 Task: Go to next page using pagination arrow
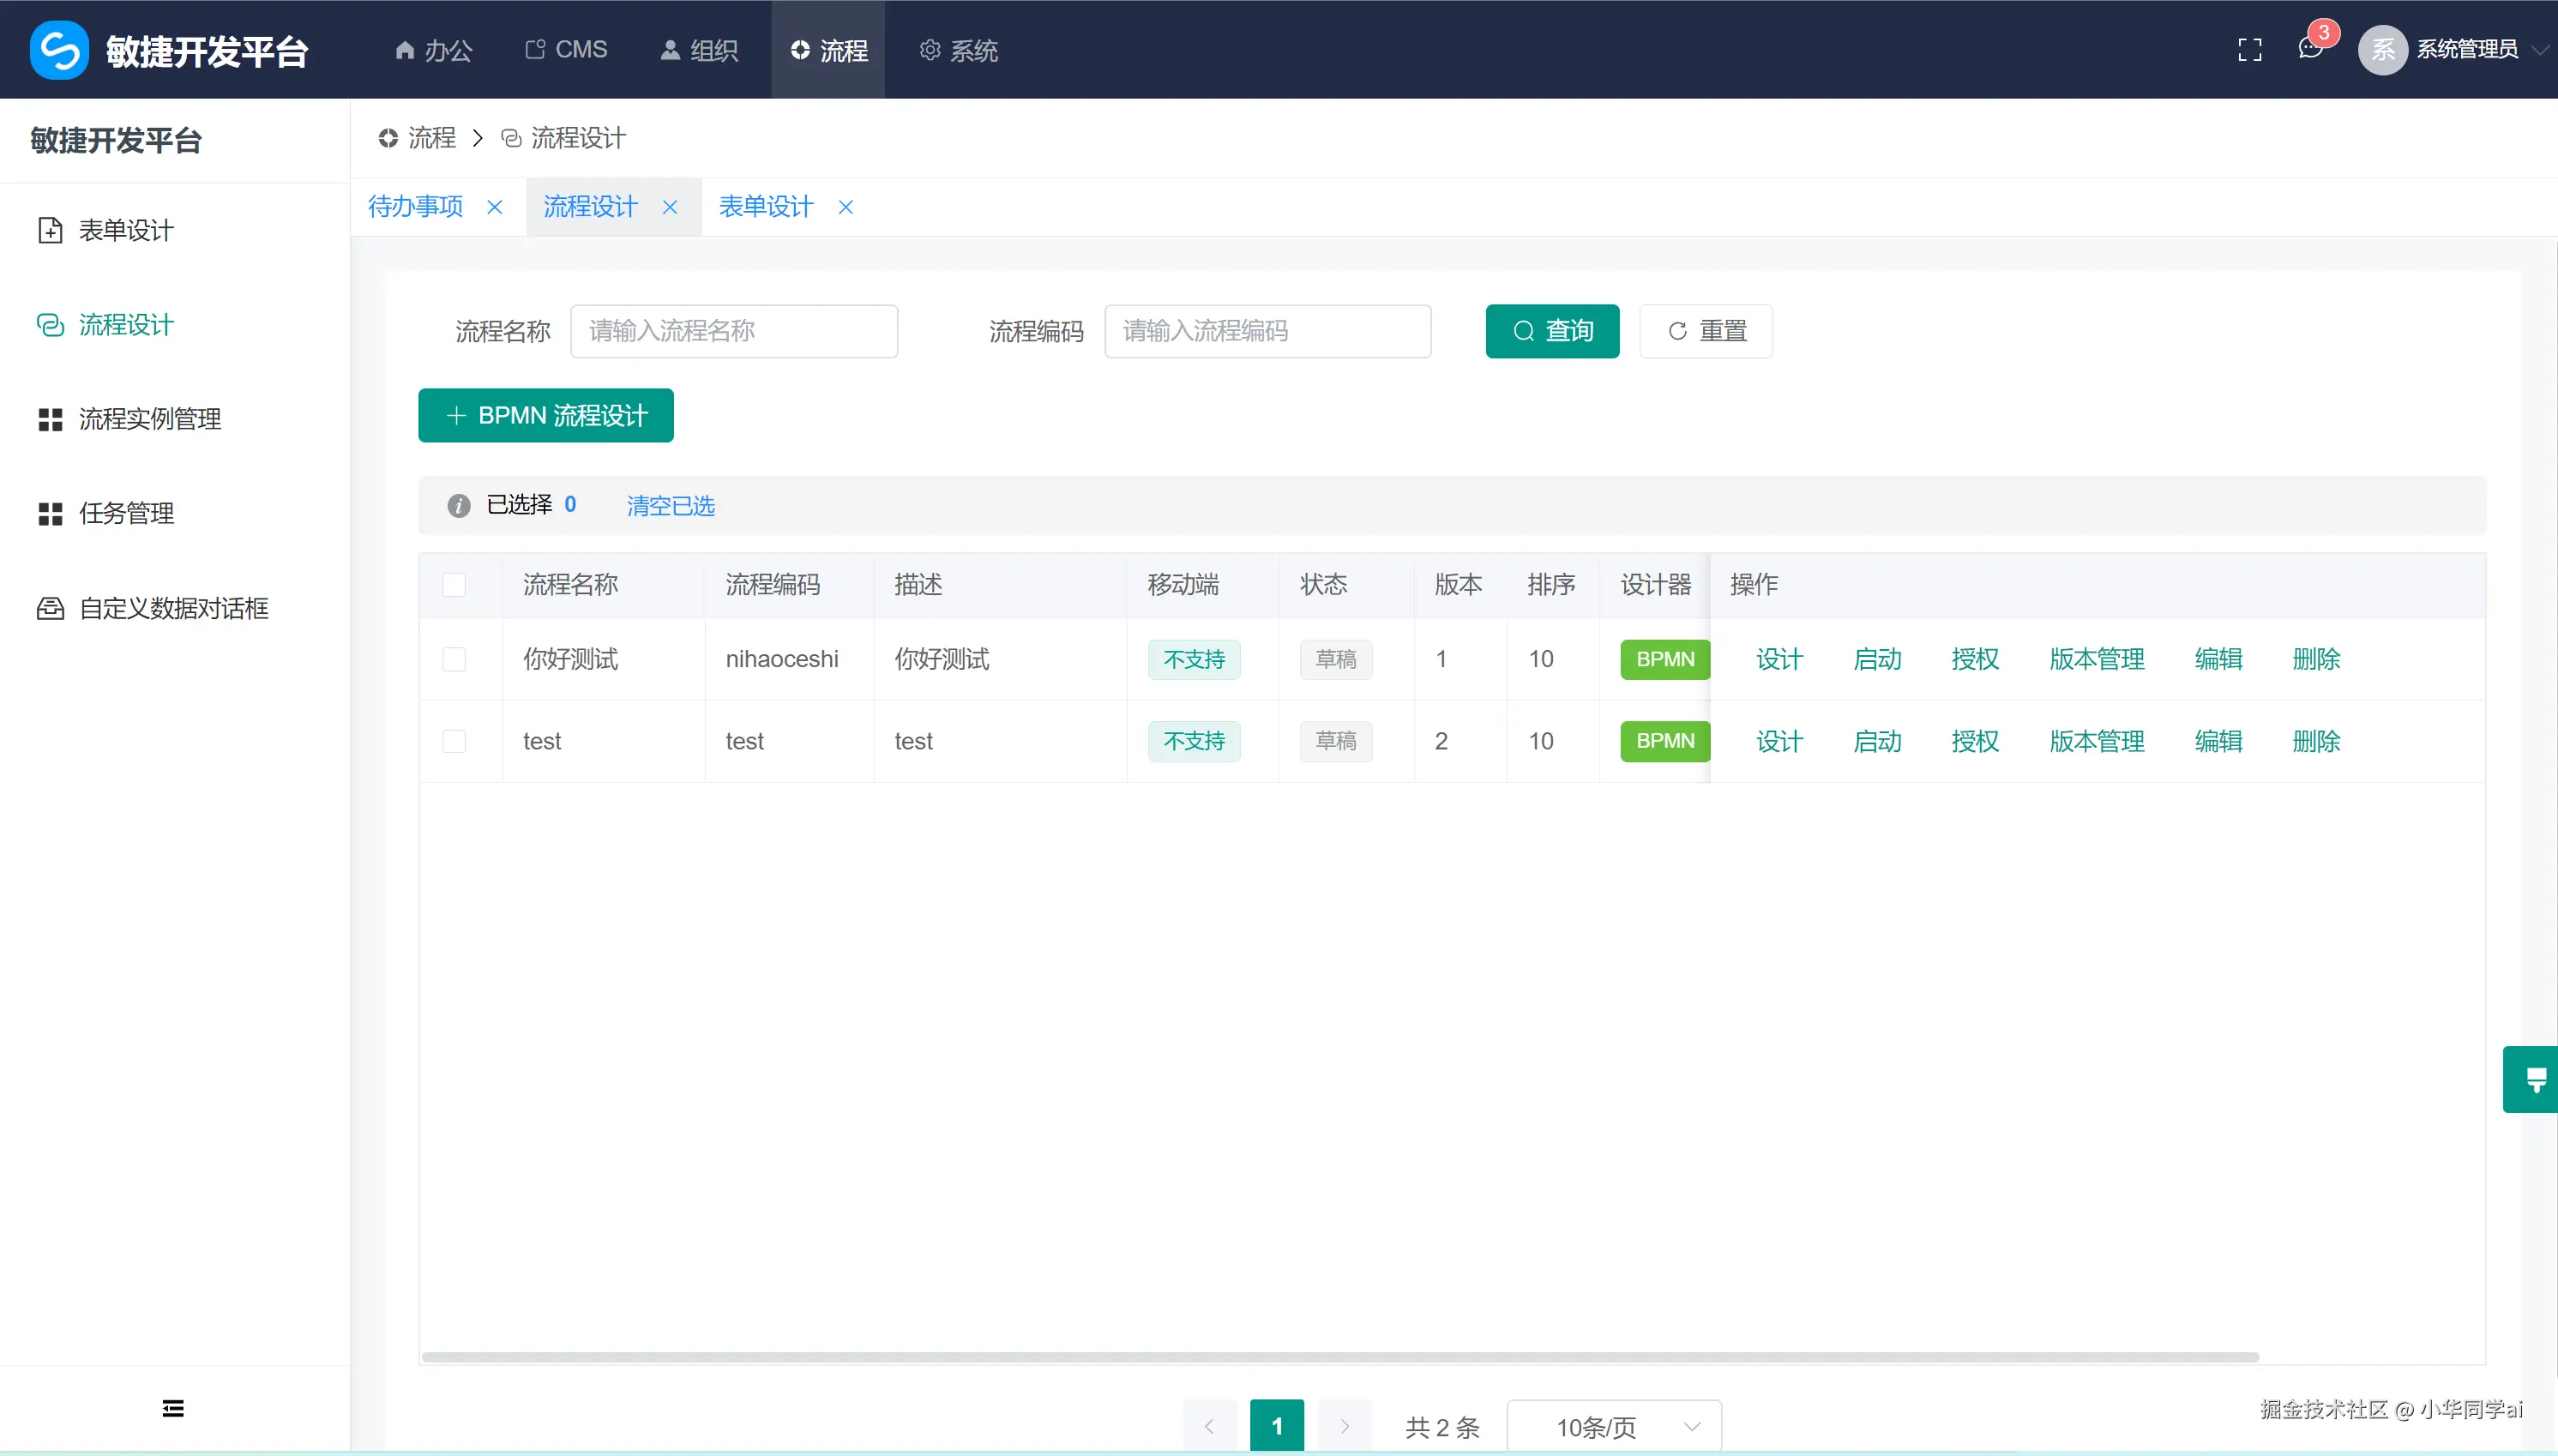pos(1344,1426)
